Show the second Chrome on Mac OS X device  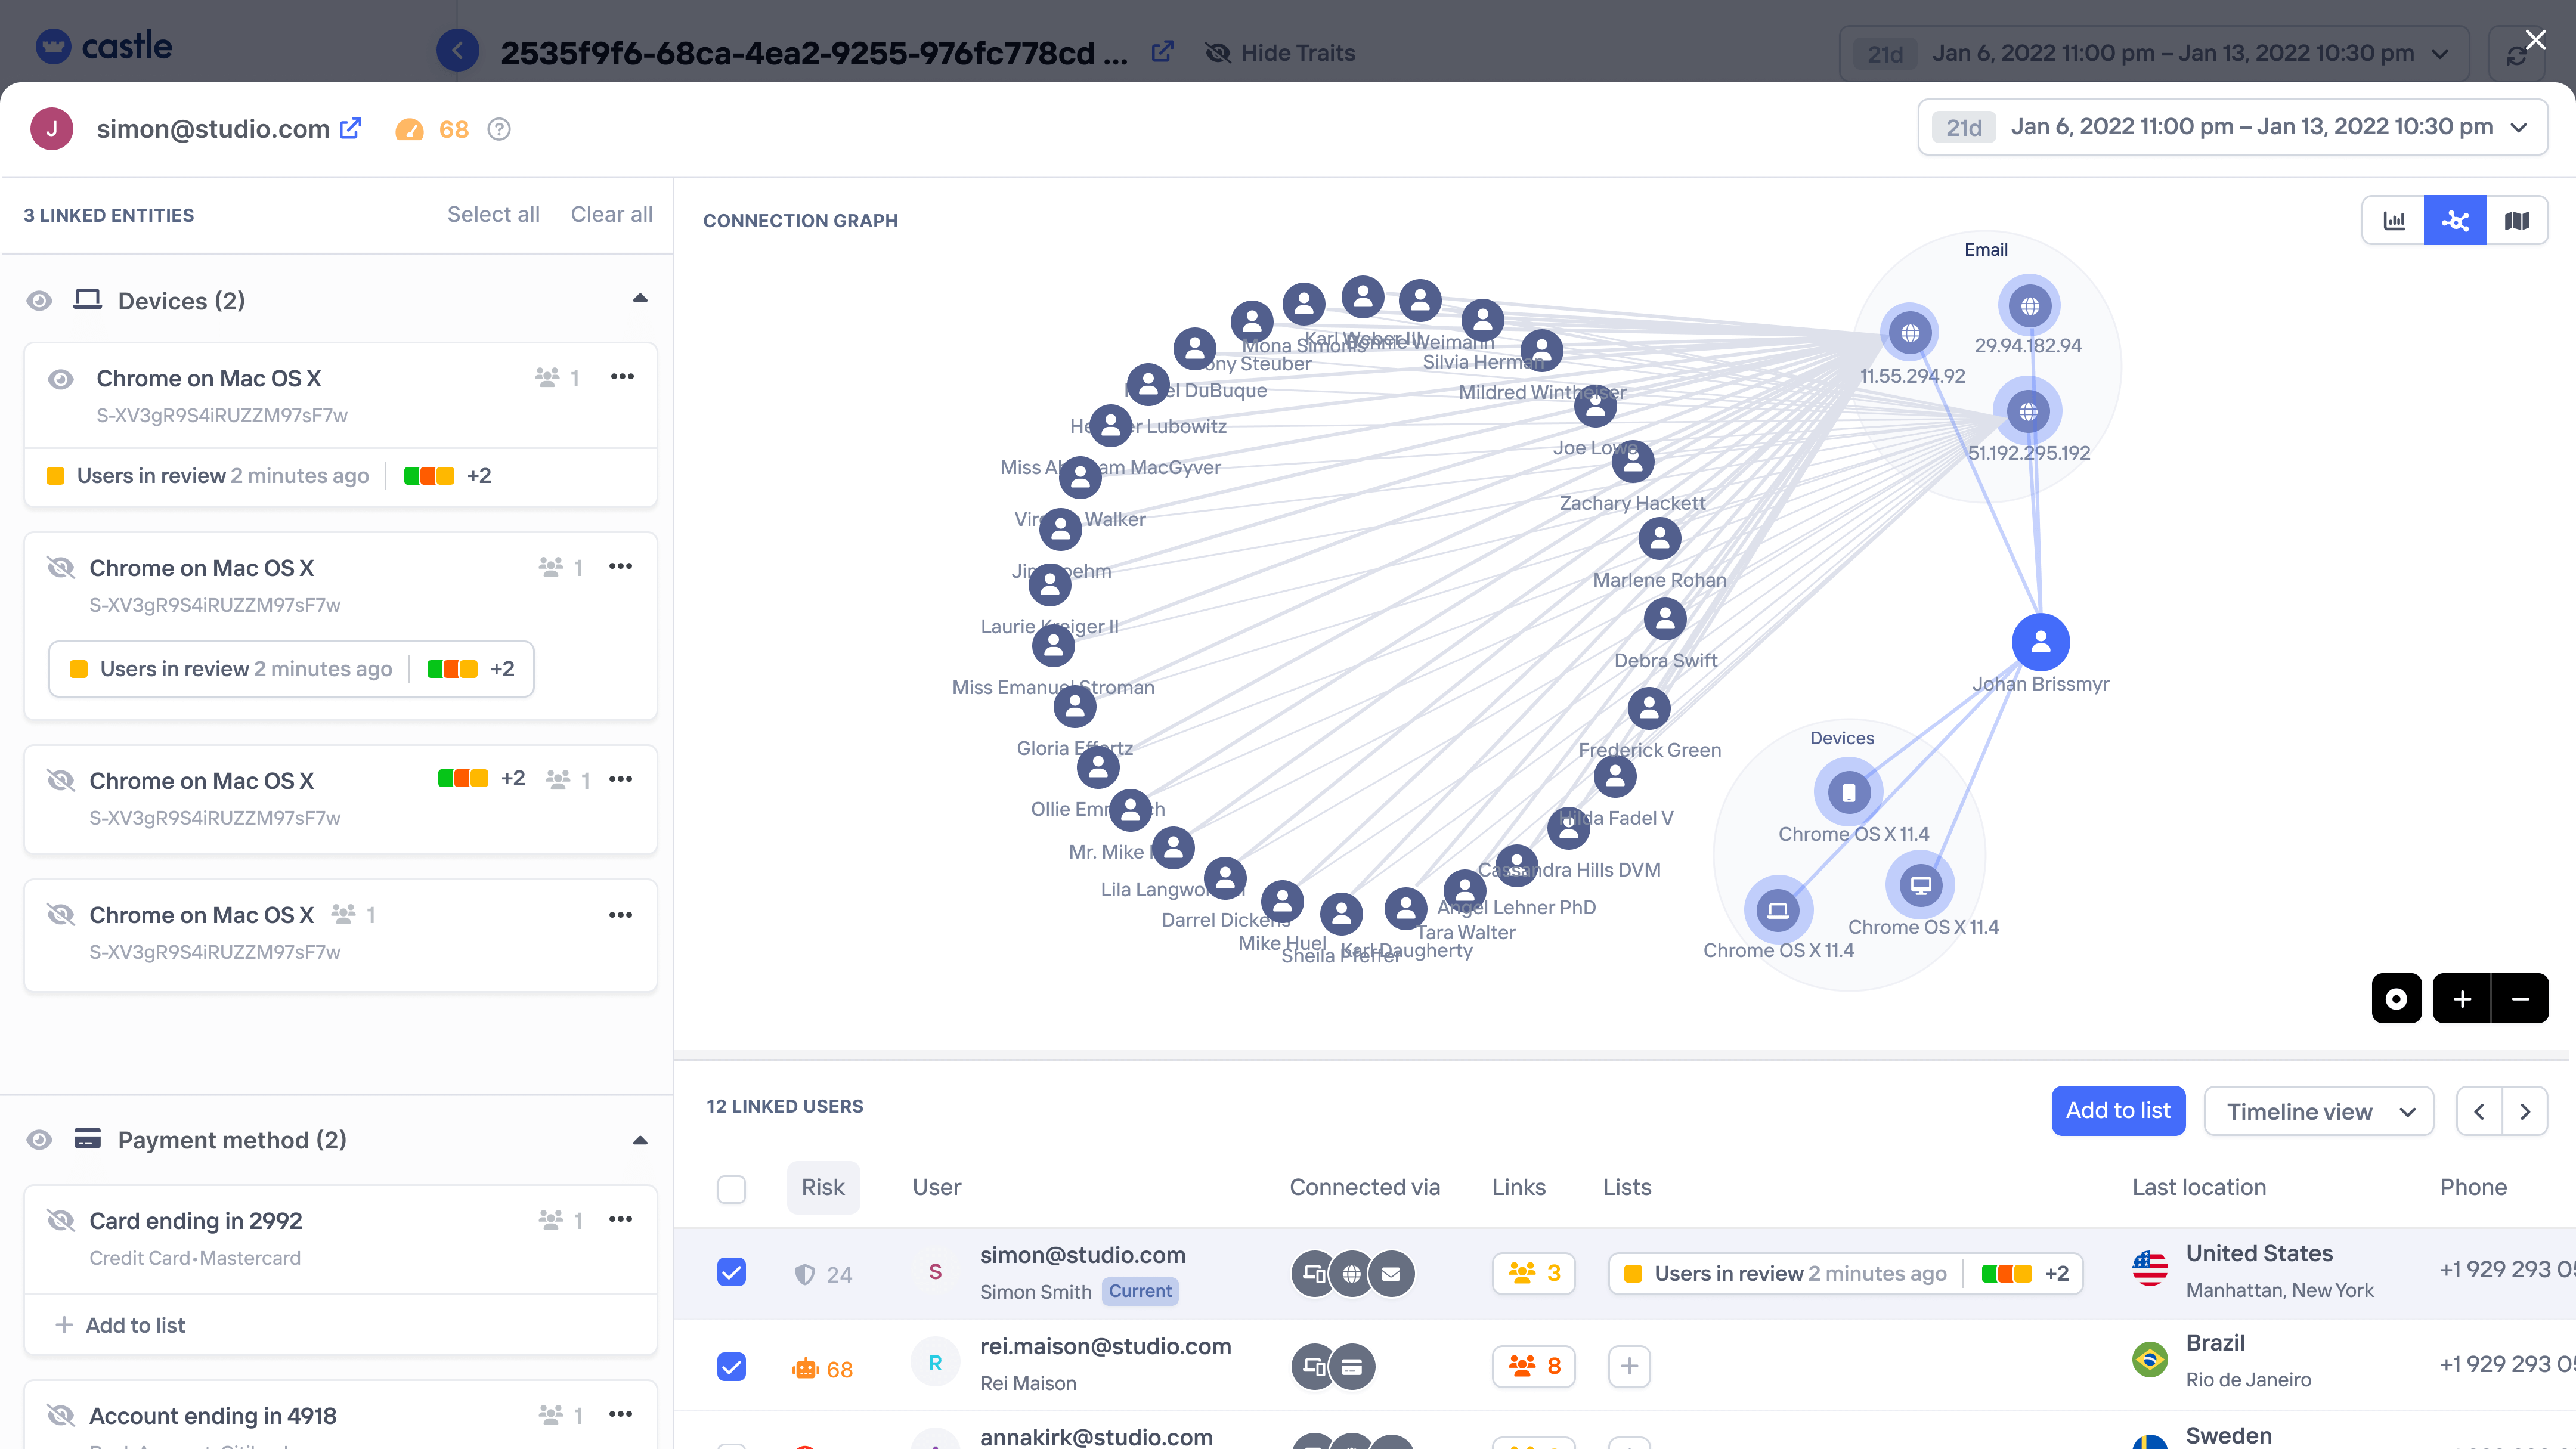click(x=61, y=568)
